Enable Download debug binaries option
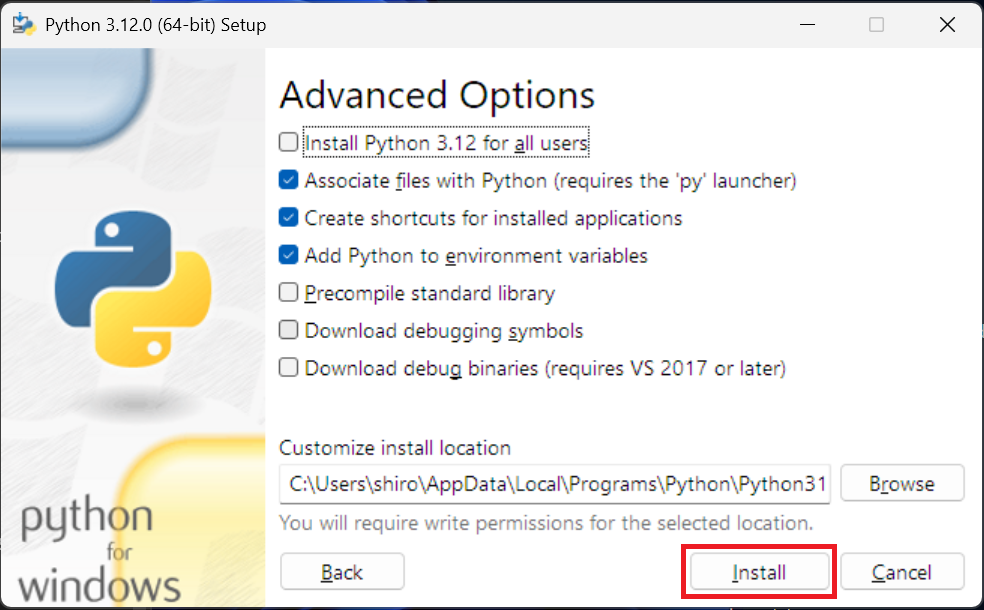984x610 pixels. tap(289, 367)
